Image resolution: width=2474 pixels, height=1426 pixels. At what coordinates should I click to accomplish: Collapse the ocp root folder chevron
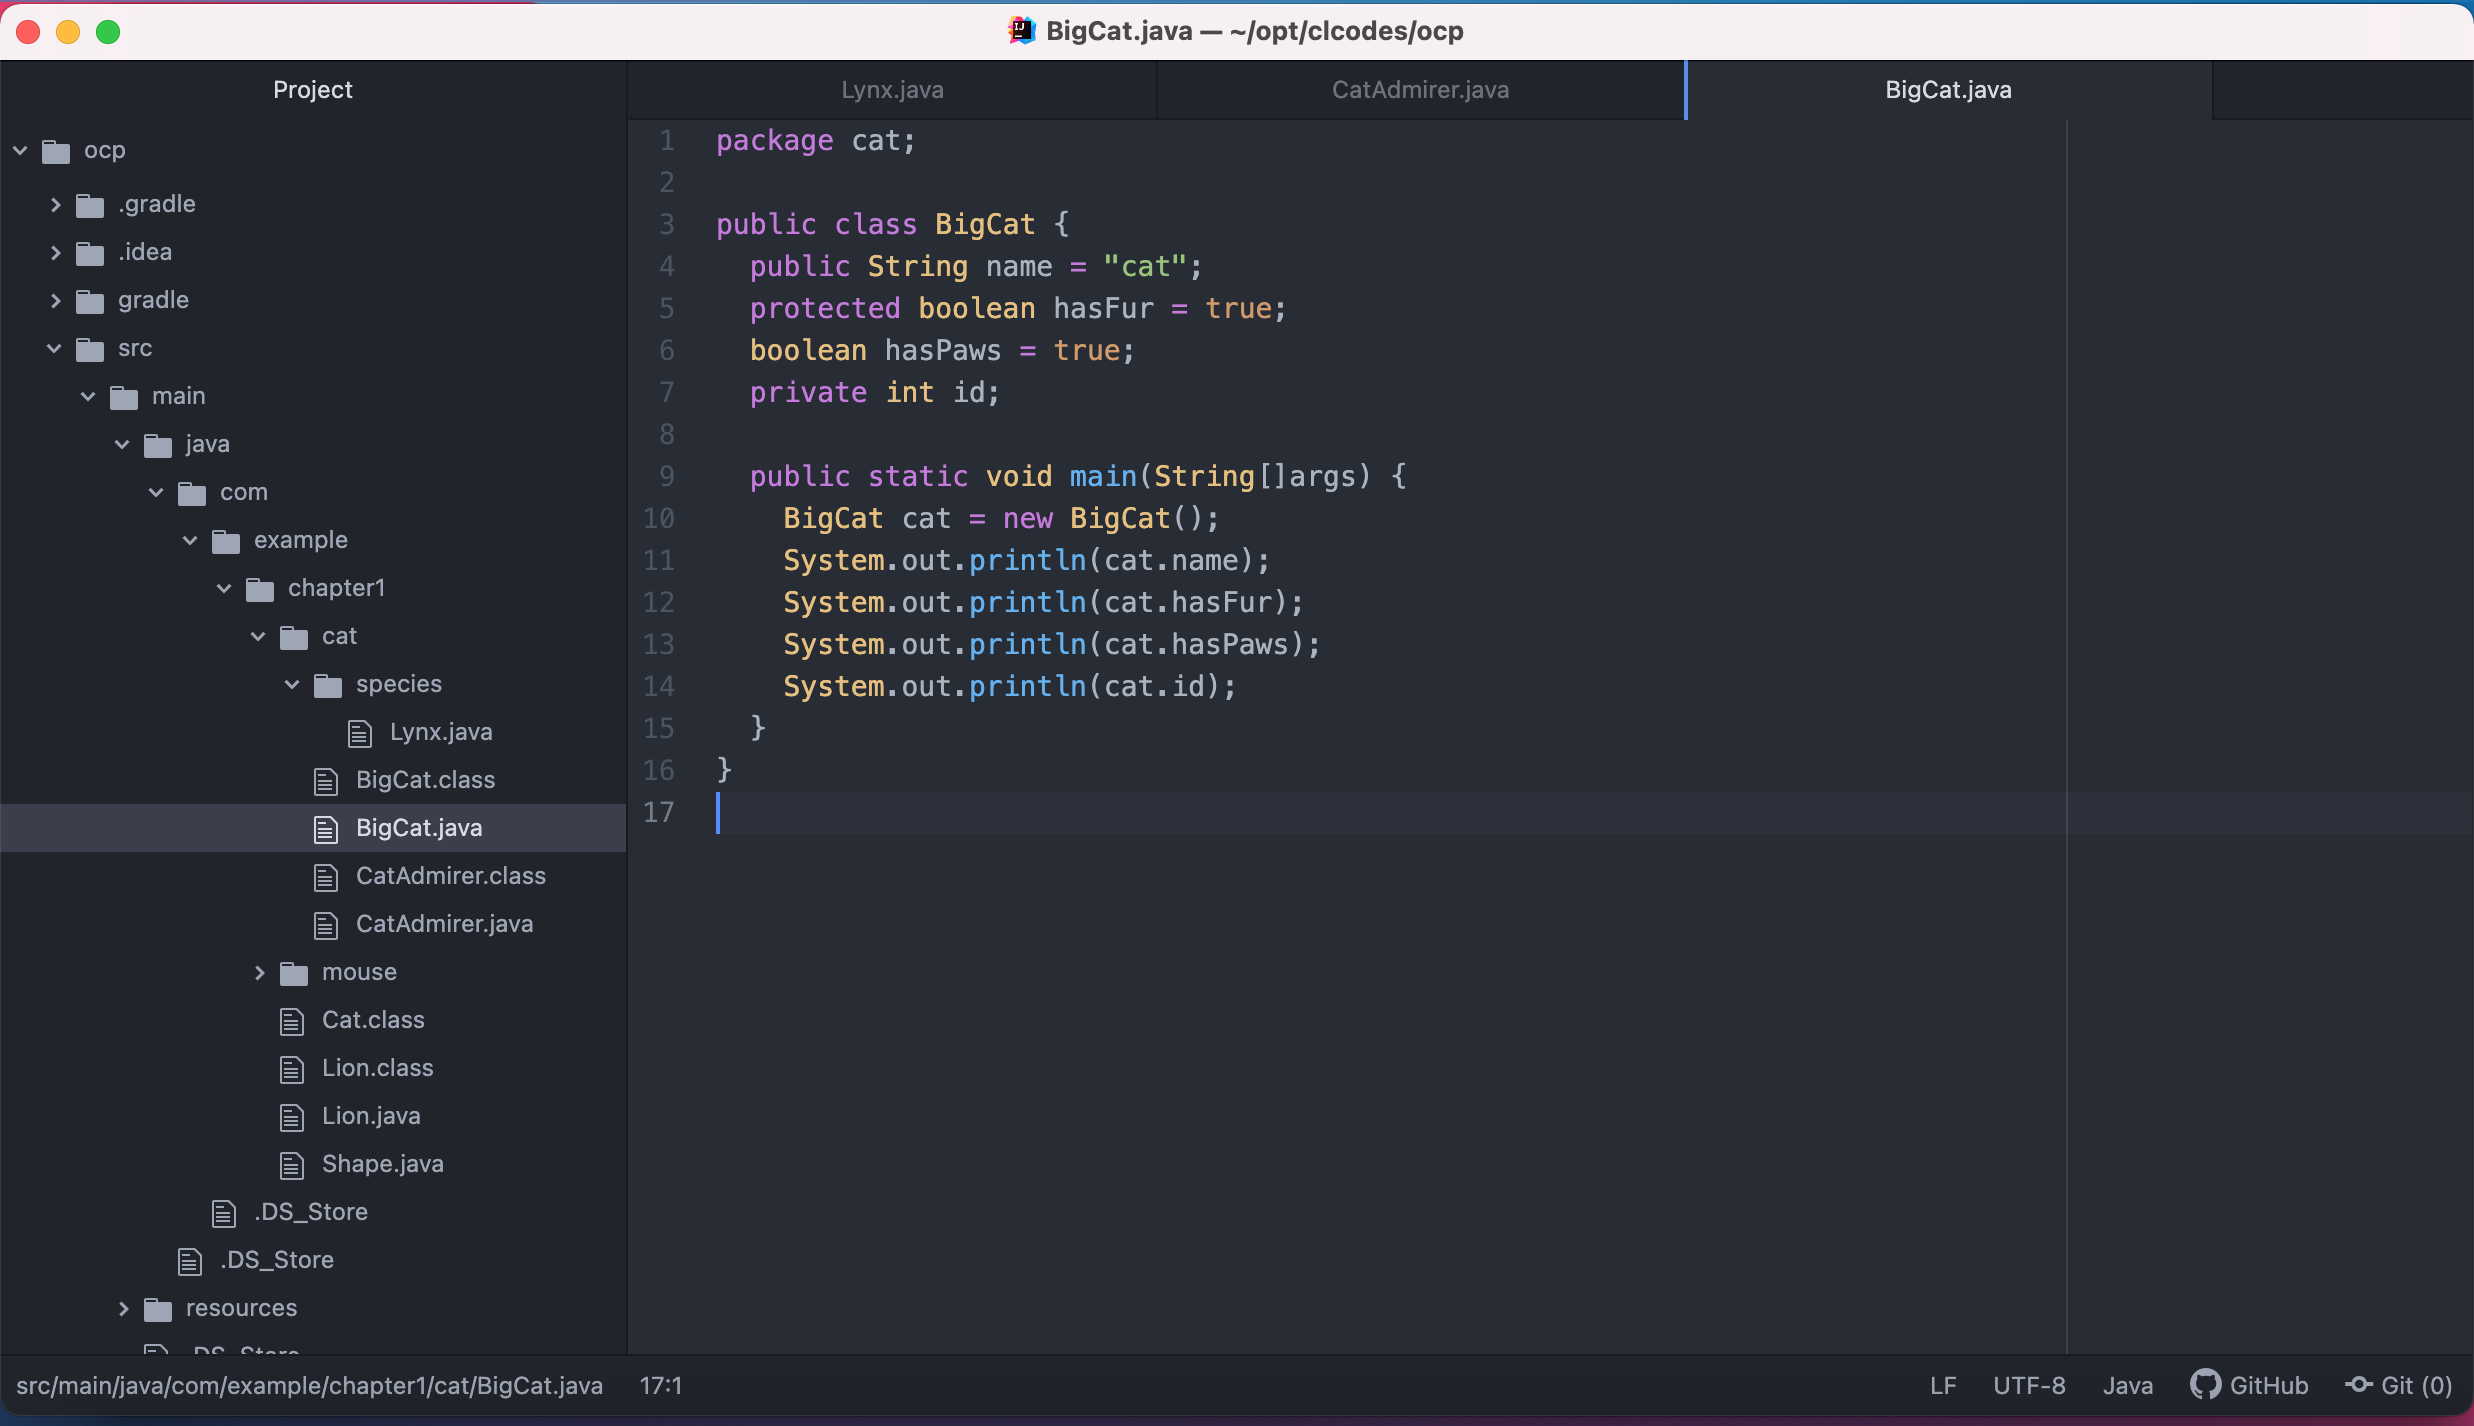coord(20,151)
